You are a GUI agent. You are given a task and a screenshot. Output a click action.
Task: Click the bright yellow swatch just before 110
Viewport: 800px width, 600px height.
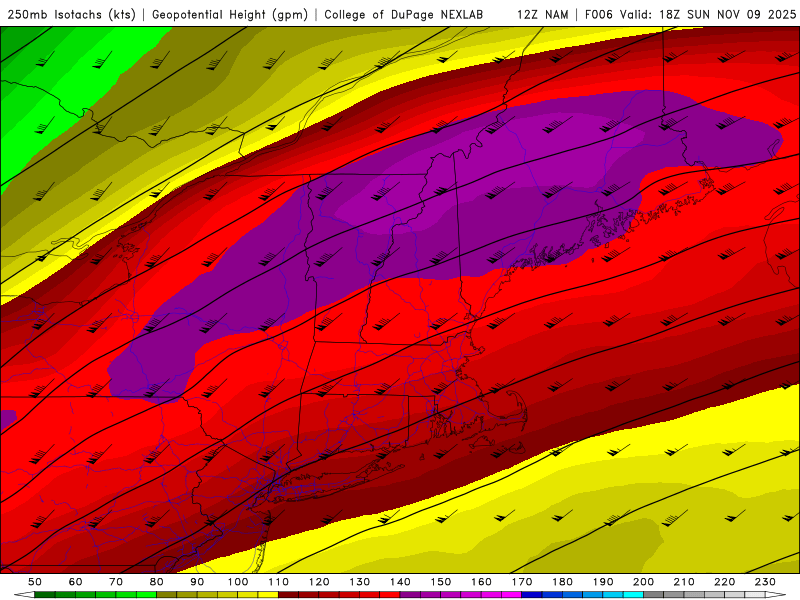[x=268, y=595]
